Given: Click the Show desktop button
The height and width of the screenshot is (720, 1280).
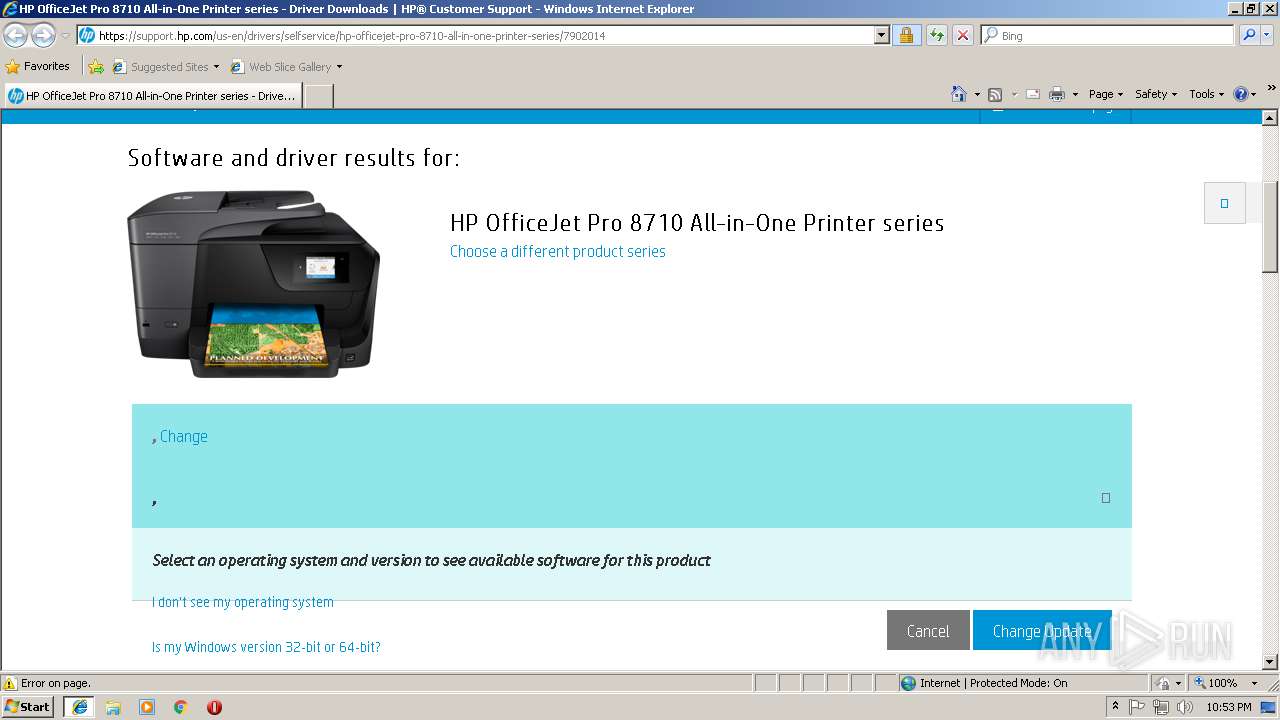Looking at the screenshot, I should click(1269, 707).
